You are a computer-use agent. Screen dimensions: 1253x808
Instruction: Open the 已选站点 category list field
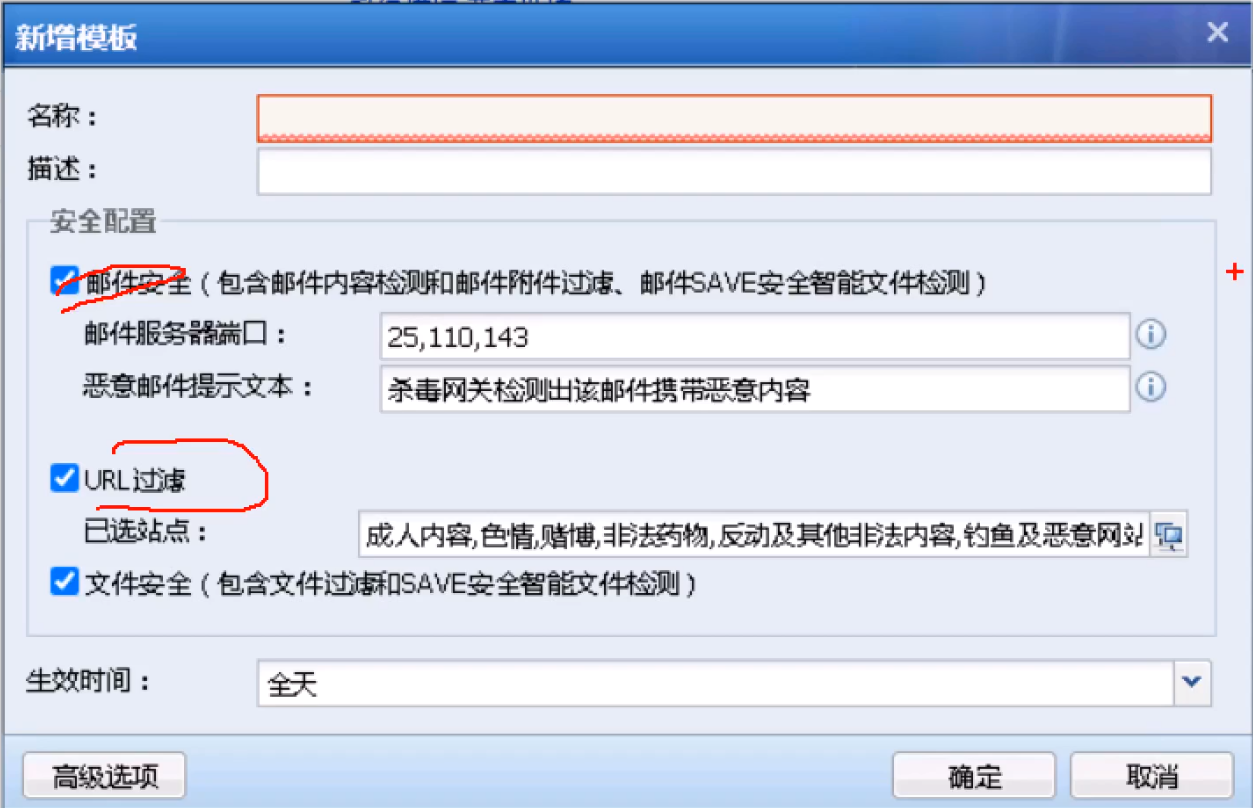click(x=755, y=535)
